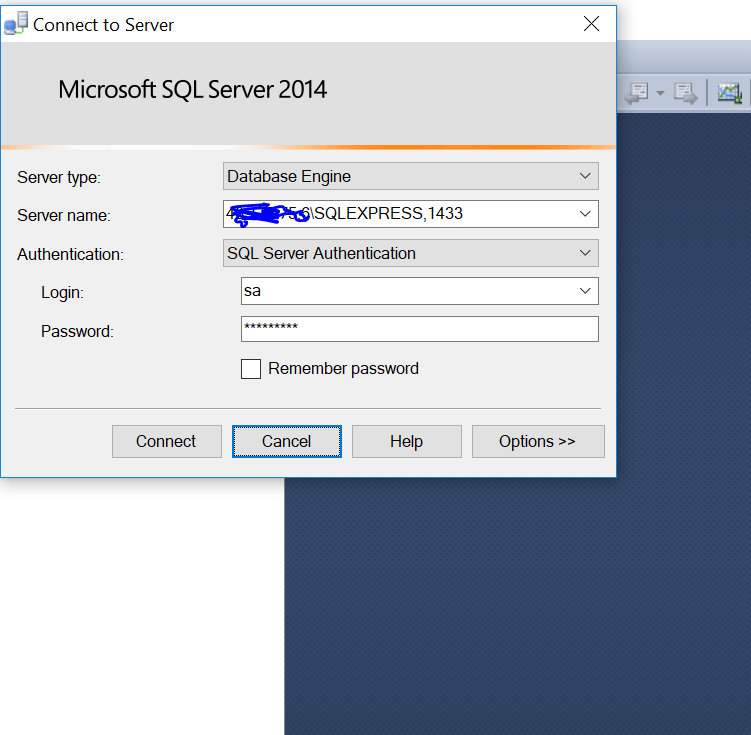Expand the Authentication mode dropdown

click(x=585, y=253)
